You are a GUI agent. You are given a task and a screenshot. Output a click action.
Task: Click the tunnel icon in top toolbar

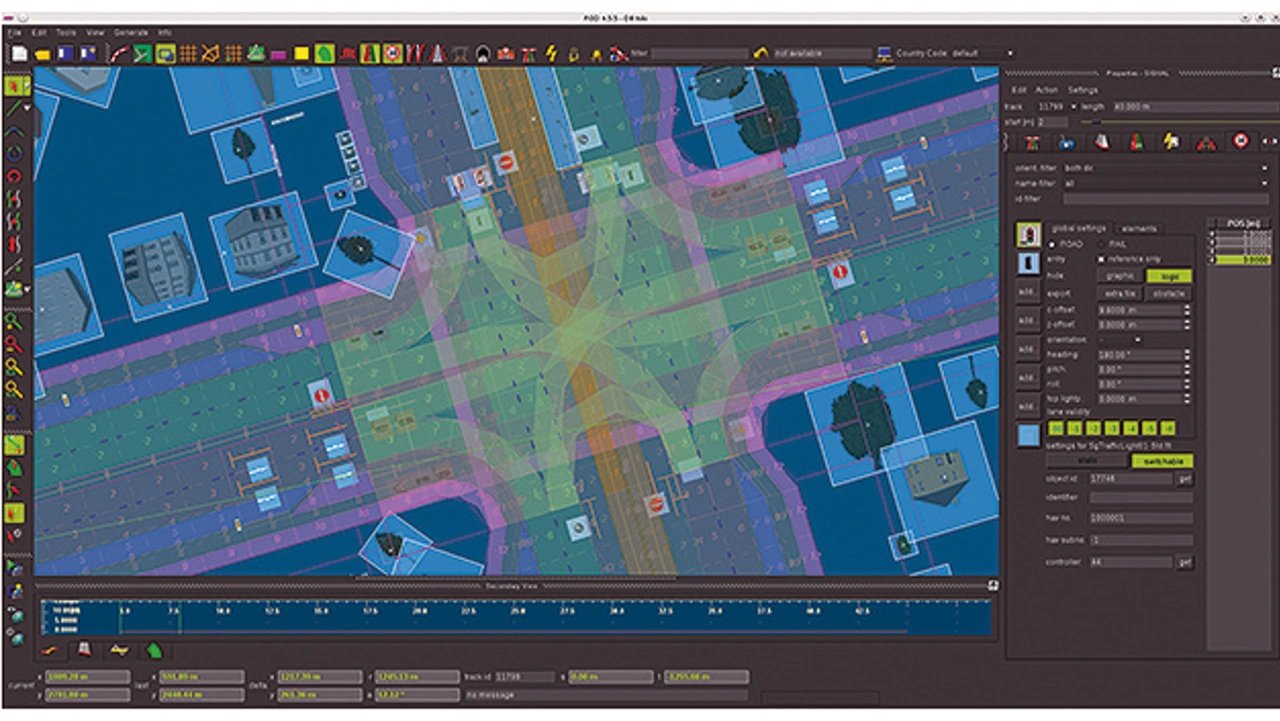(x=483, y=54)
